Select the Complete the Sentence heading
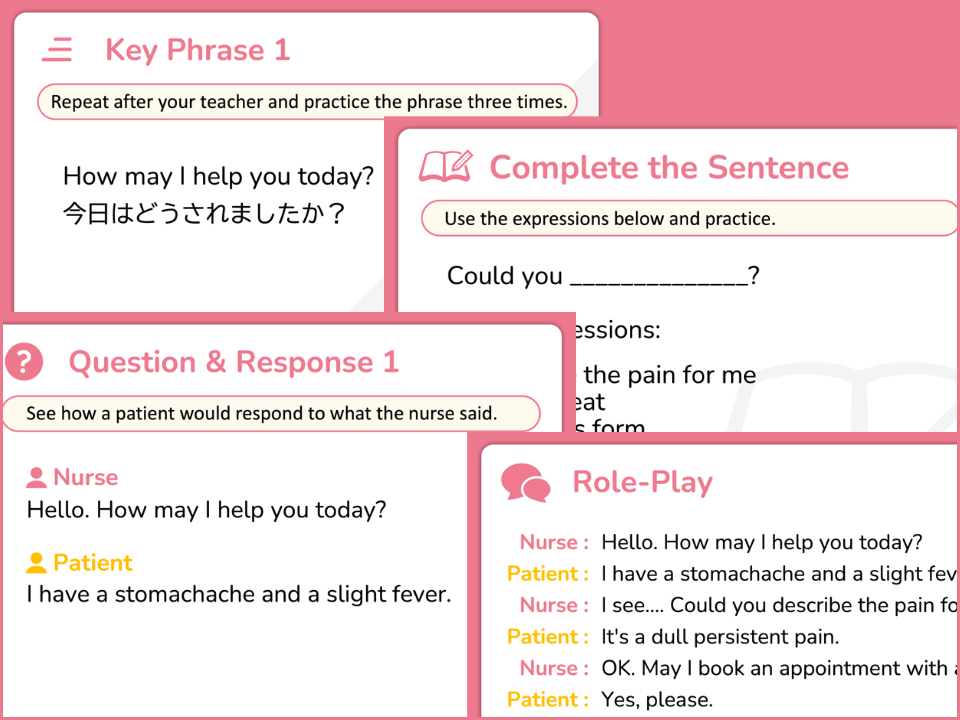This screenshot has width=960, height=720. 668,167
